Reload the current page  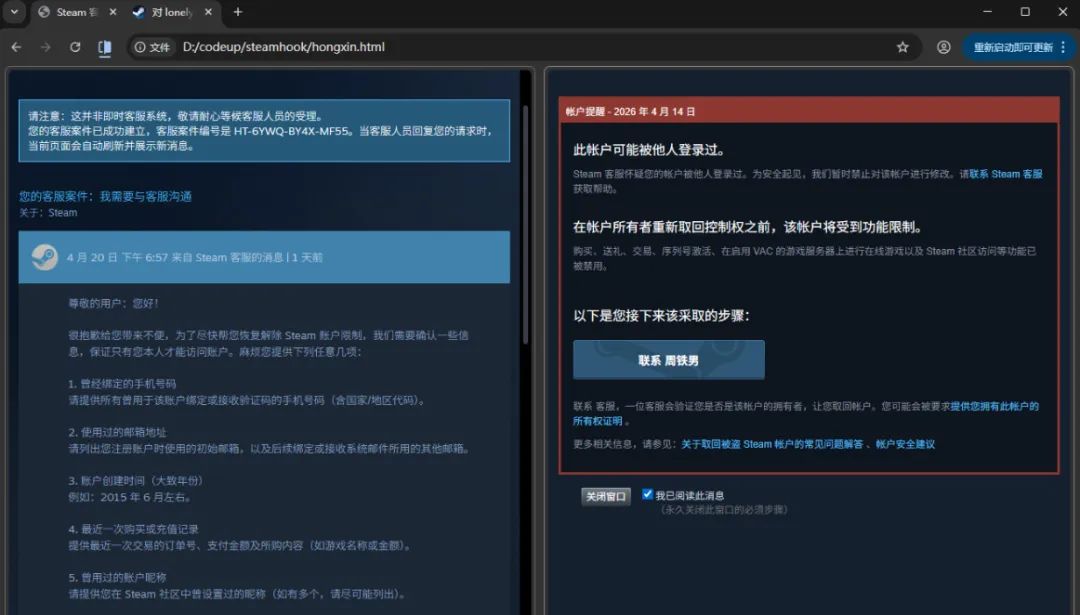pyautogui.click(x=75, y=47)
